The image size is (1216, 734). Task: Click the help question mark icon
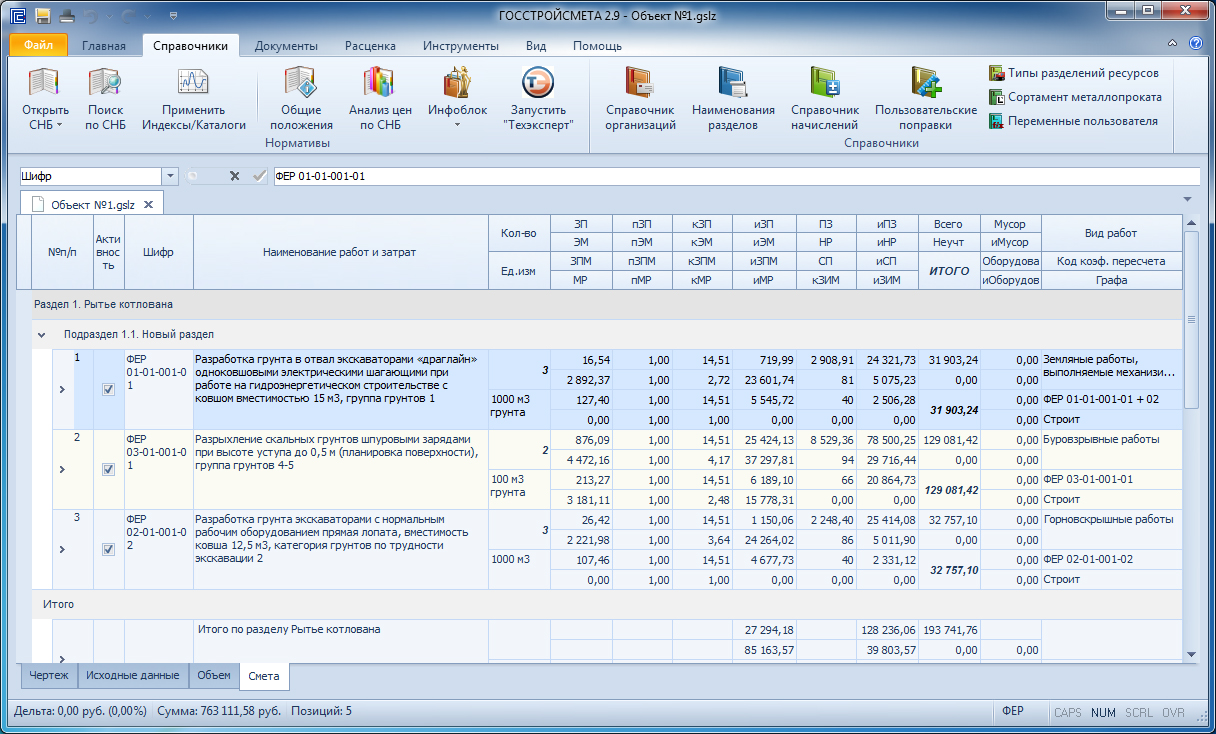tap(1195, 45)
